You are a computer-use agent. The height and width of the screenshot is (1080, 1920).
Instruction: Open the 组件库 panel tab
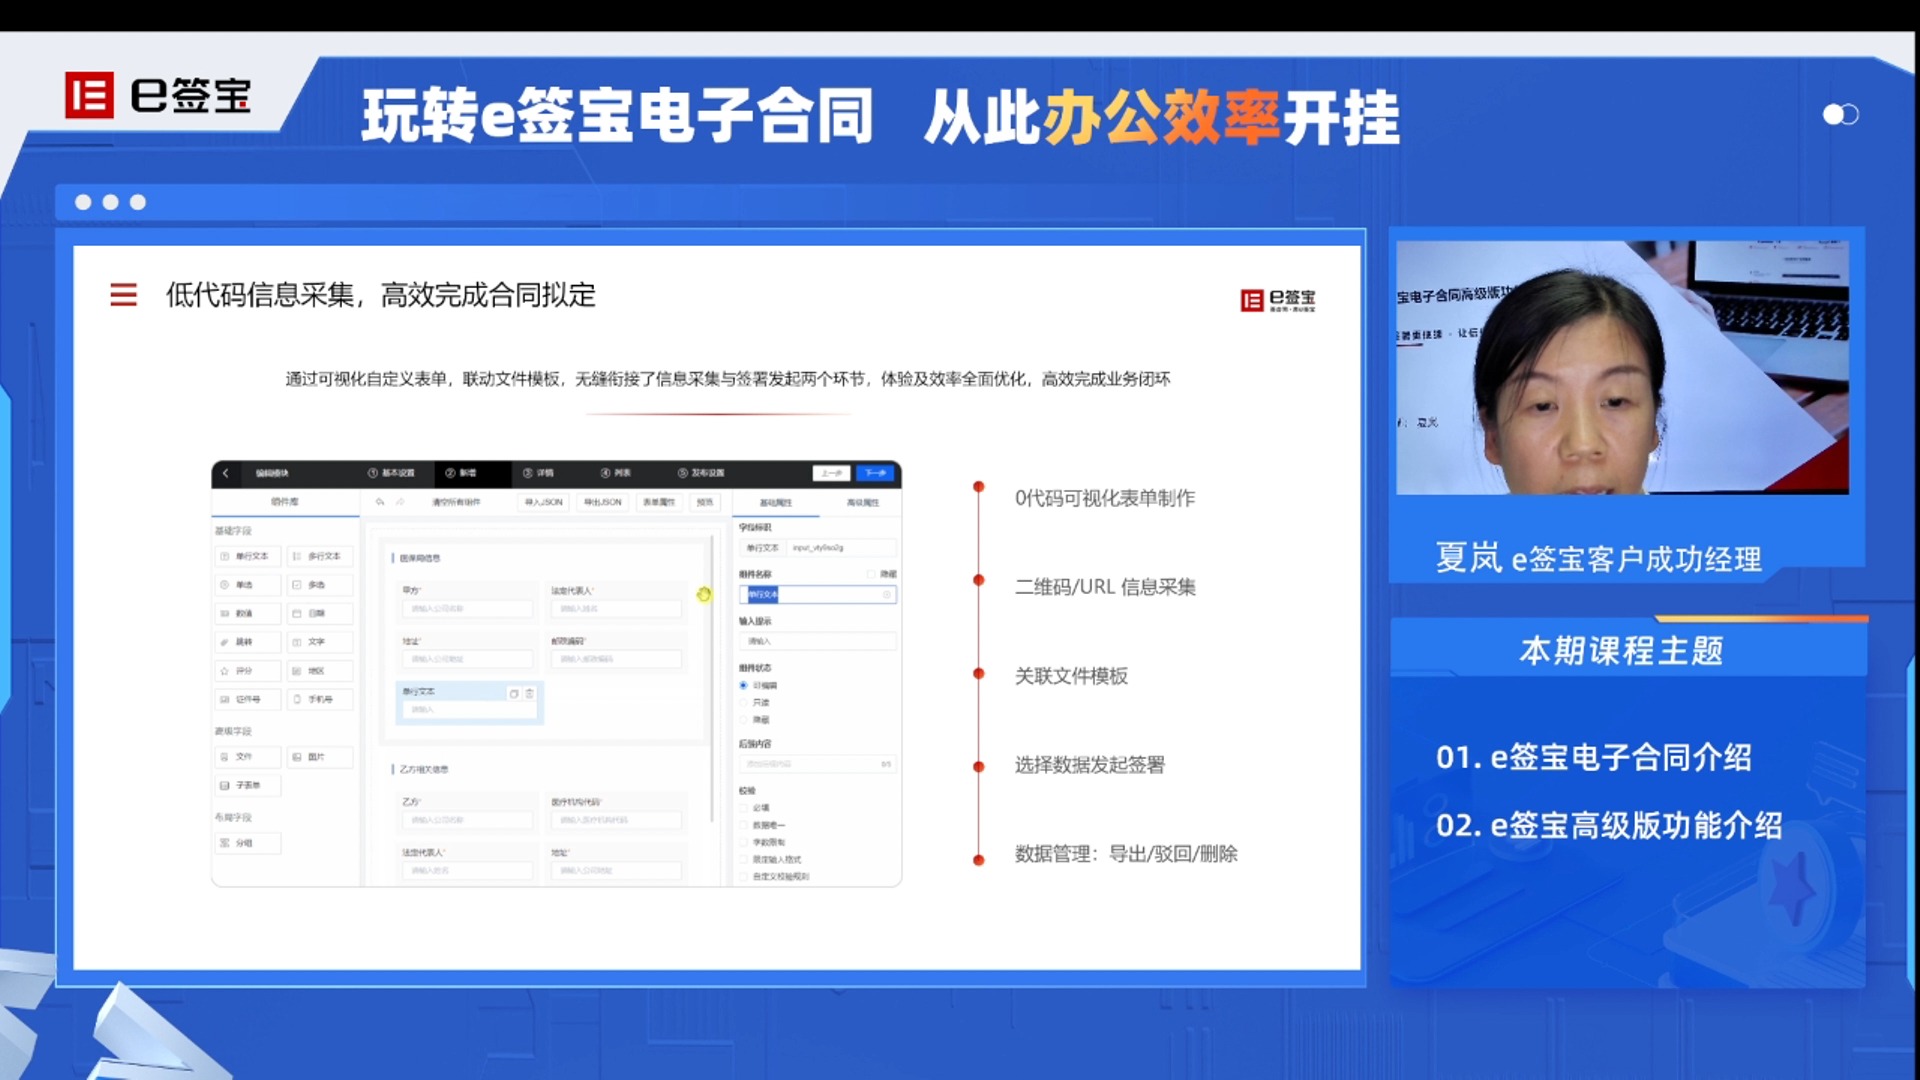point(285,502)
